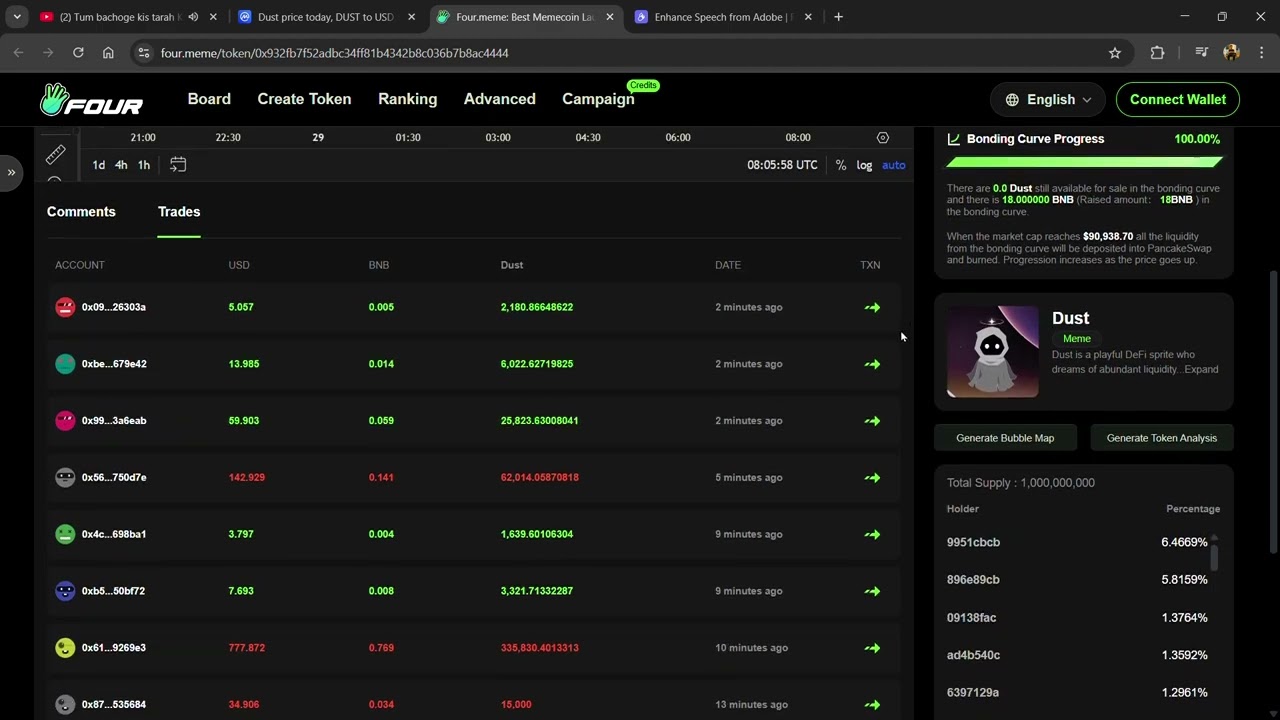The height and width of the screenshot is (720, 1280).
Task: Expand the left sidebar arrow panel
Action: [11, 172]
